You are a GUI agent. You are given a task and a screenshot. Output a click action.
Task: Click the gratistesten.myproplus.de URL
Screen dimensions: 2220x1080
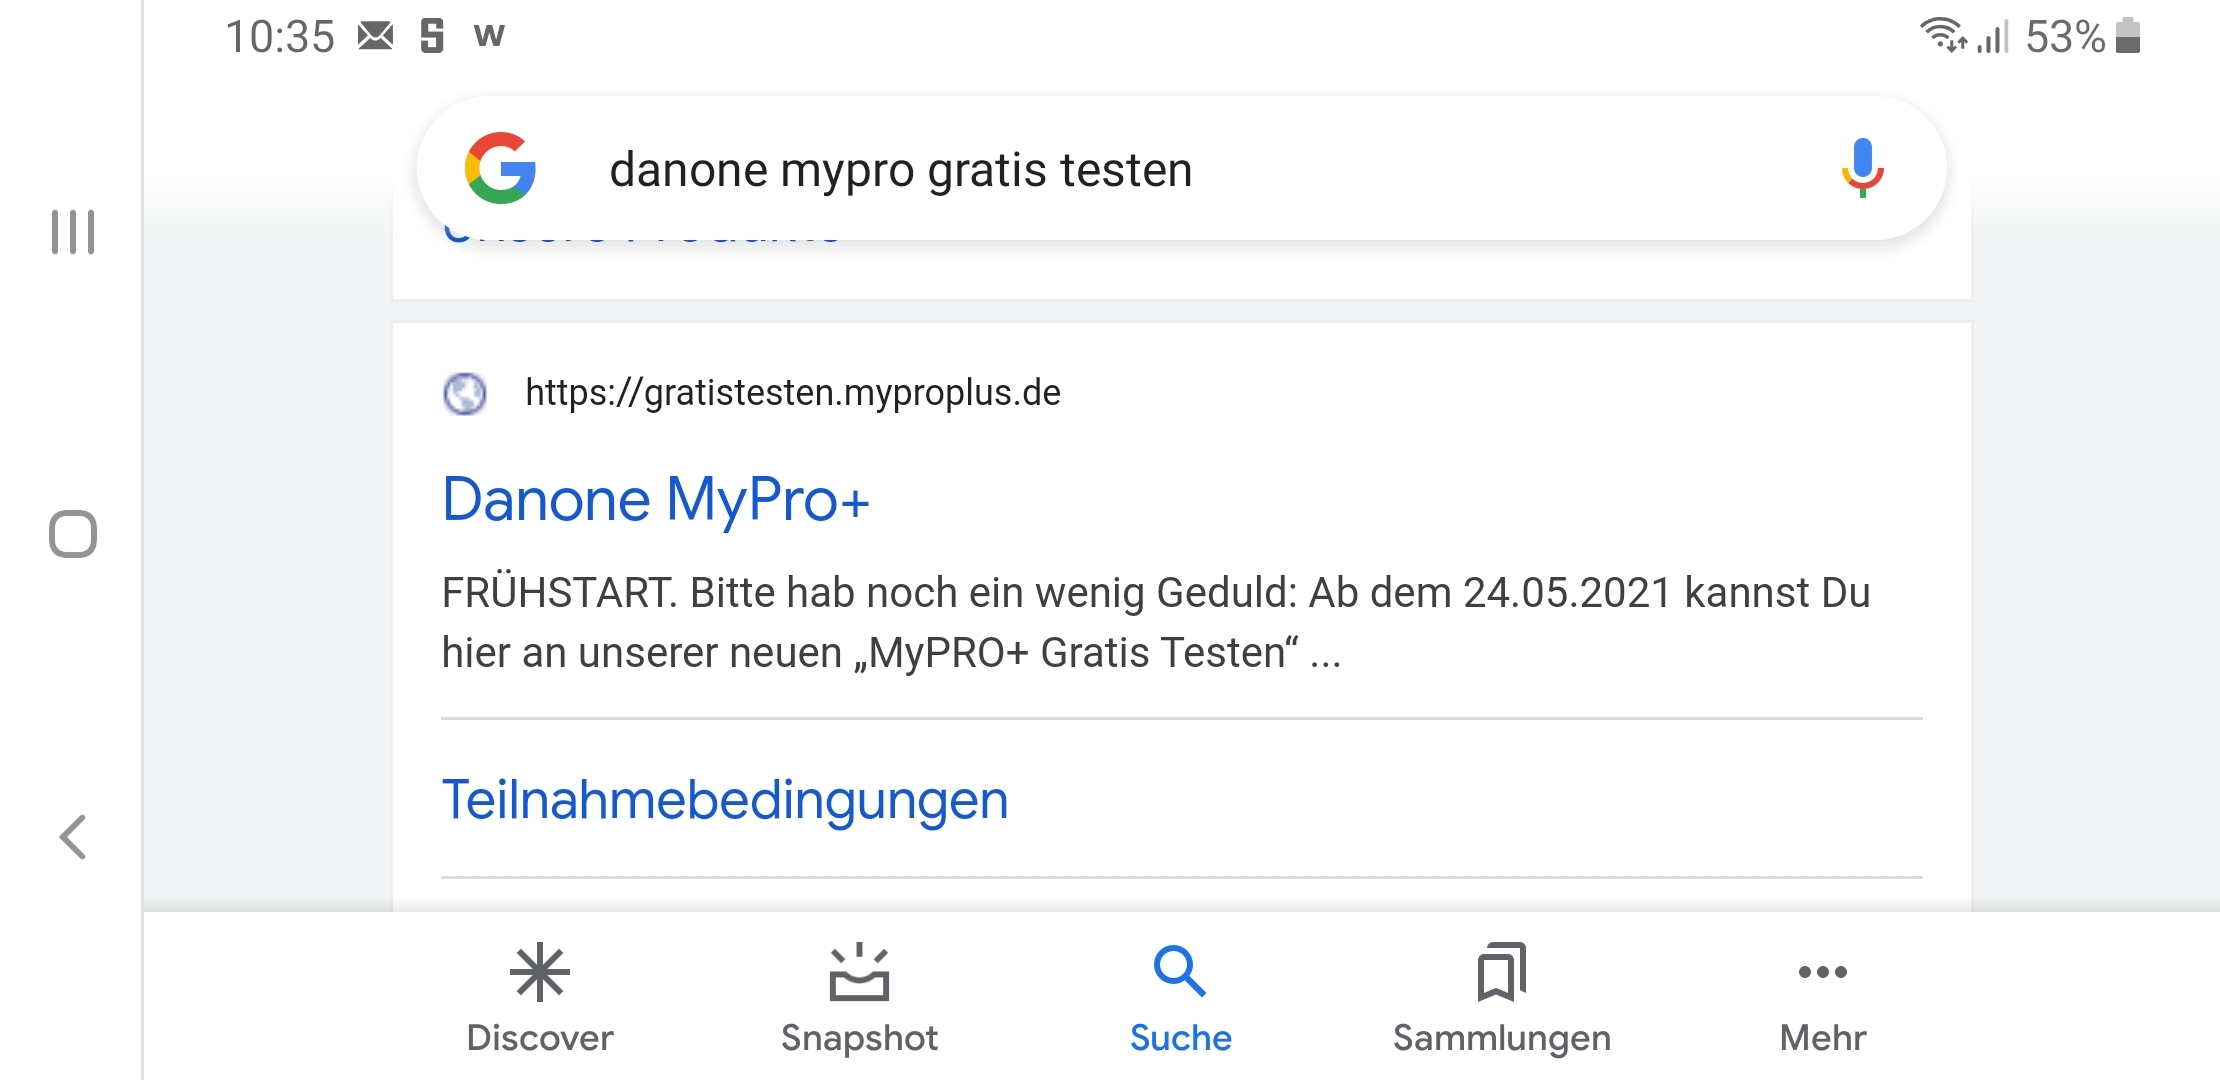(x=793, y=393)
